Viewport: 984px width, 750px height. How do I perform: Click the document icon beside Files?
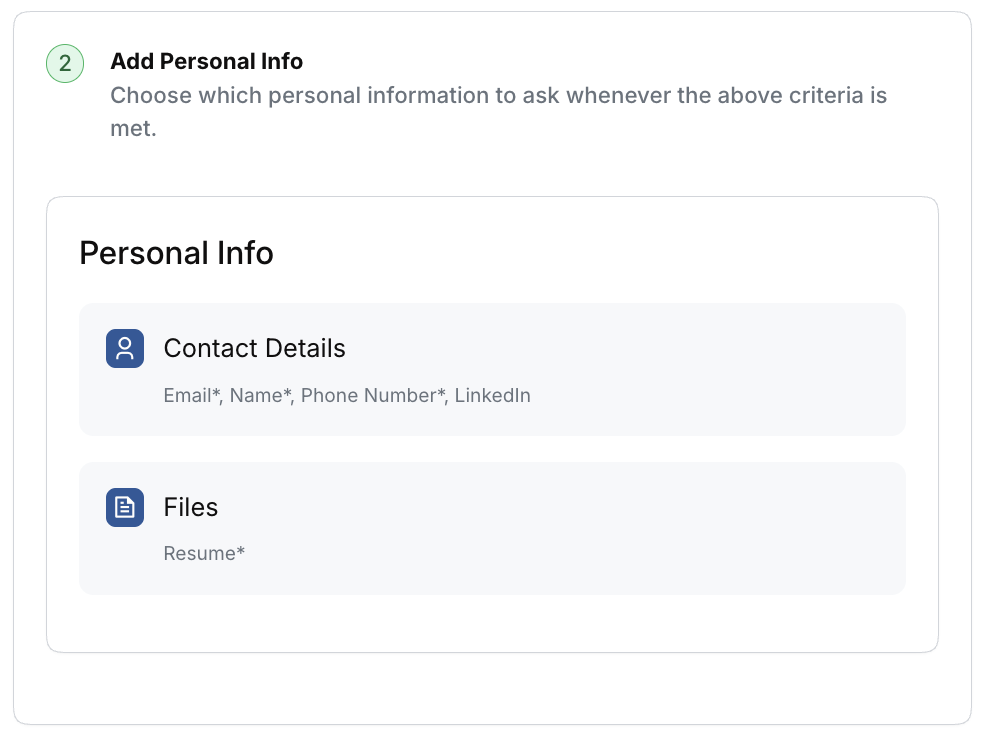click(125, 507)
